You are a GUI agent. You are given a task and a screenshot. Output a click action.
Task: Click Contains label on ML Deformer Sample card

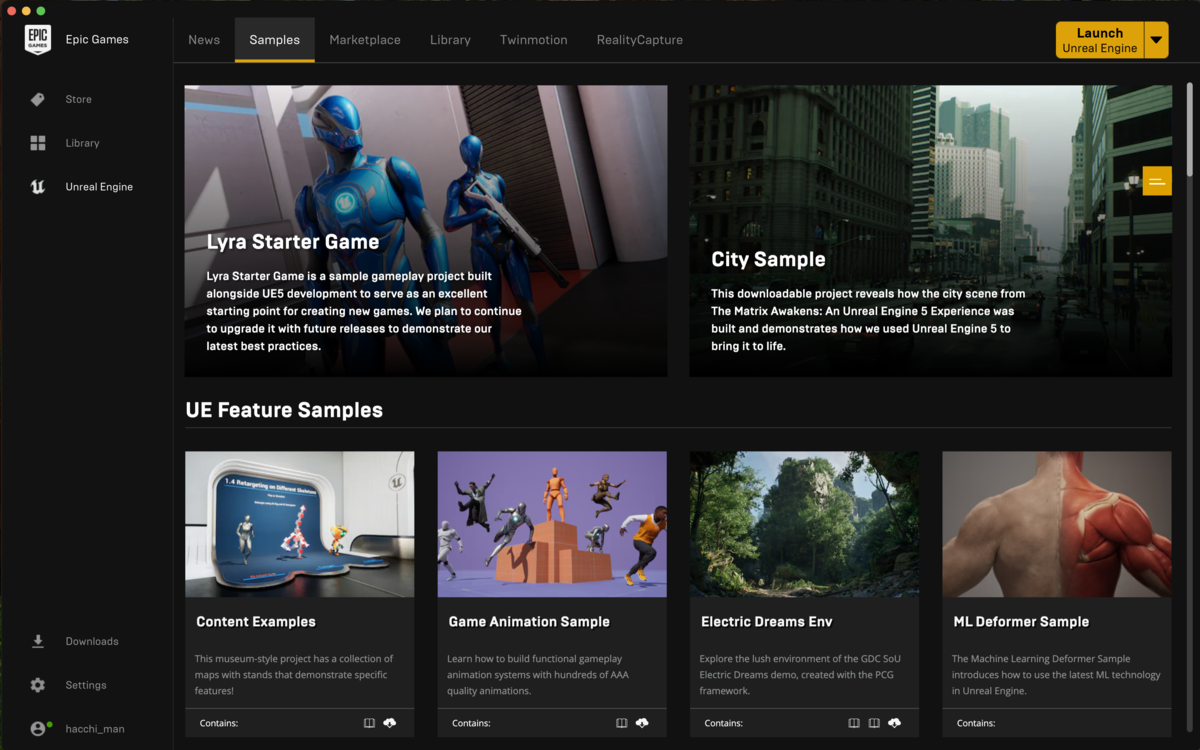tap(976, 723)
